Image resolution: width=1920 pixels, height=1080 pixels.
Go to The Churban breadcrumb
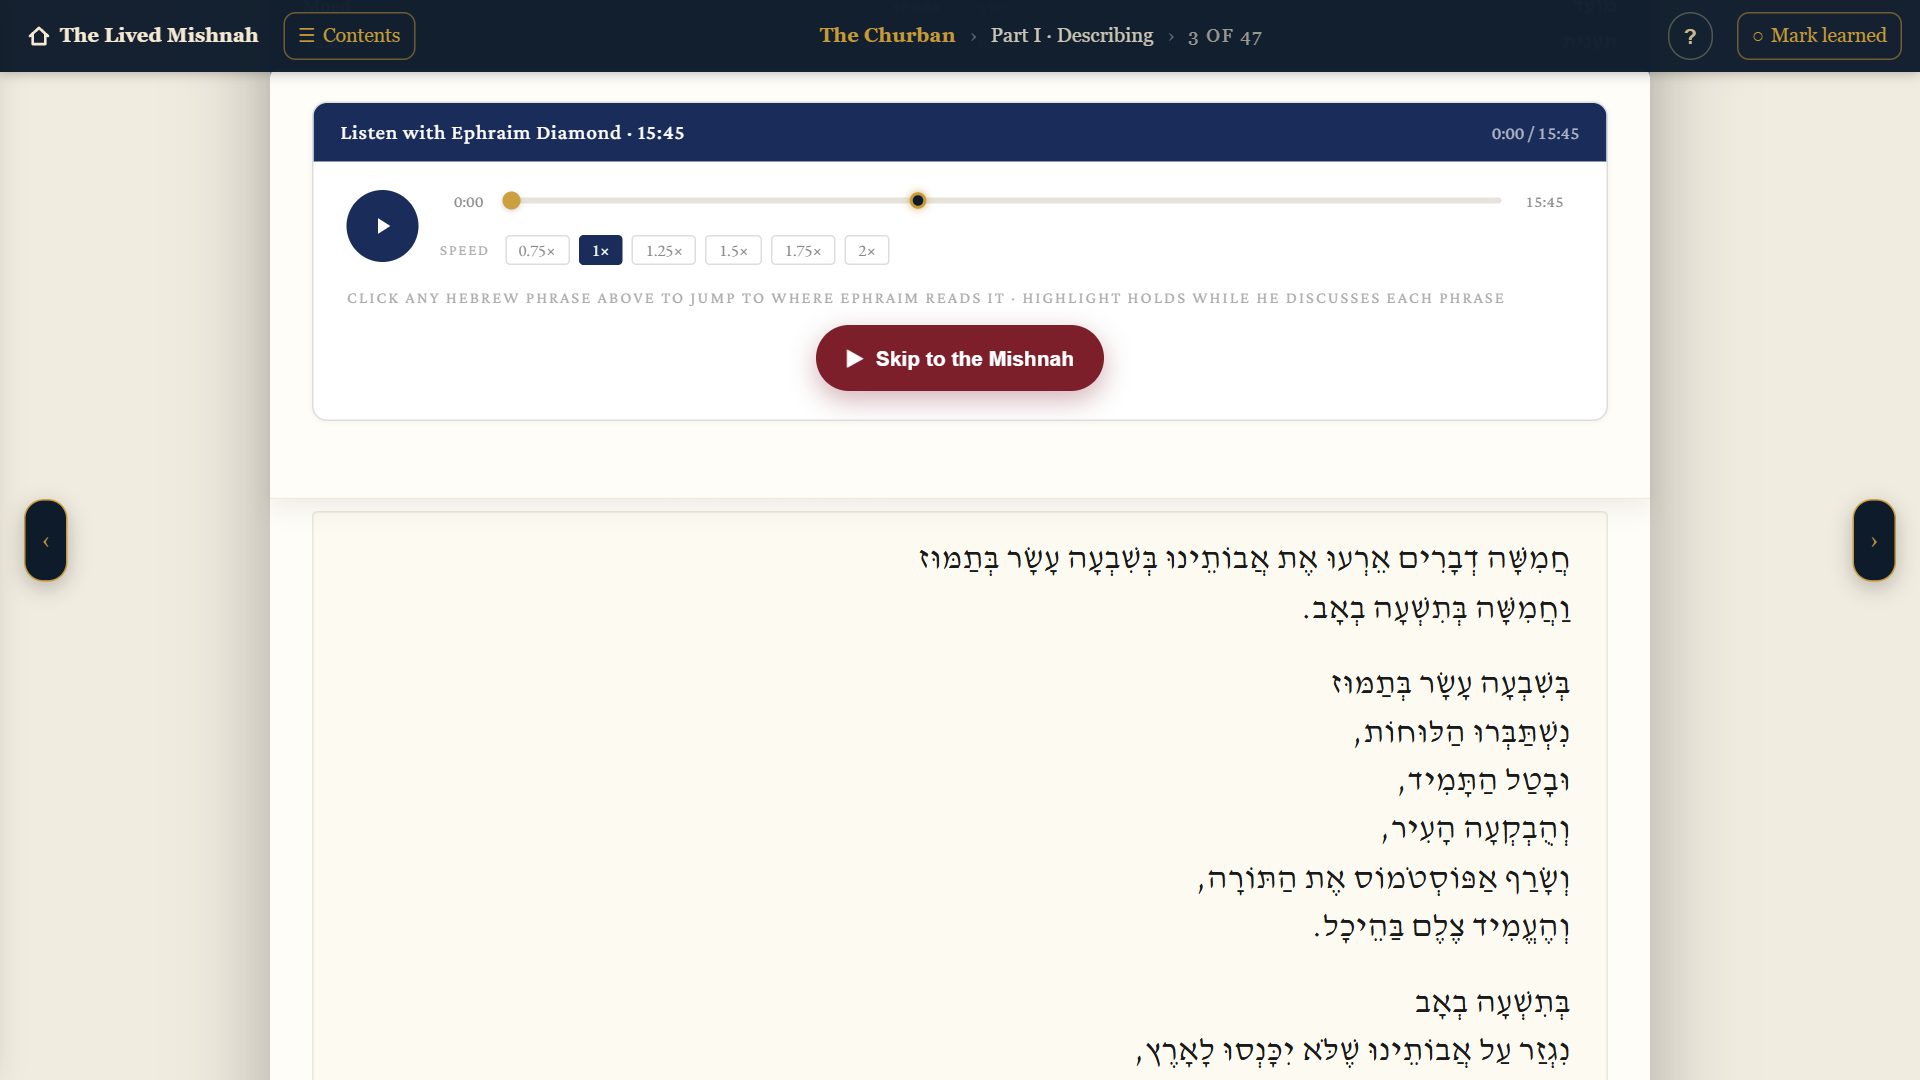click(887, 36)
